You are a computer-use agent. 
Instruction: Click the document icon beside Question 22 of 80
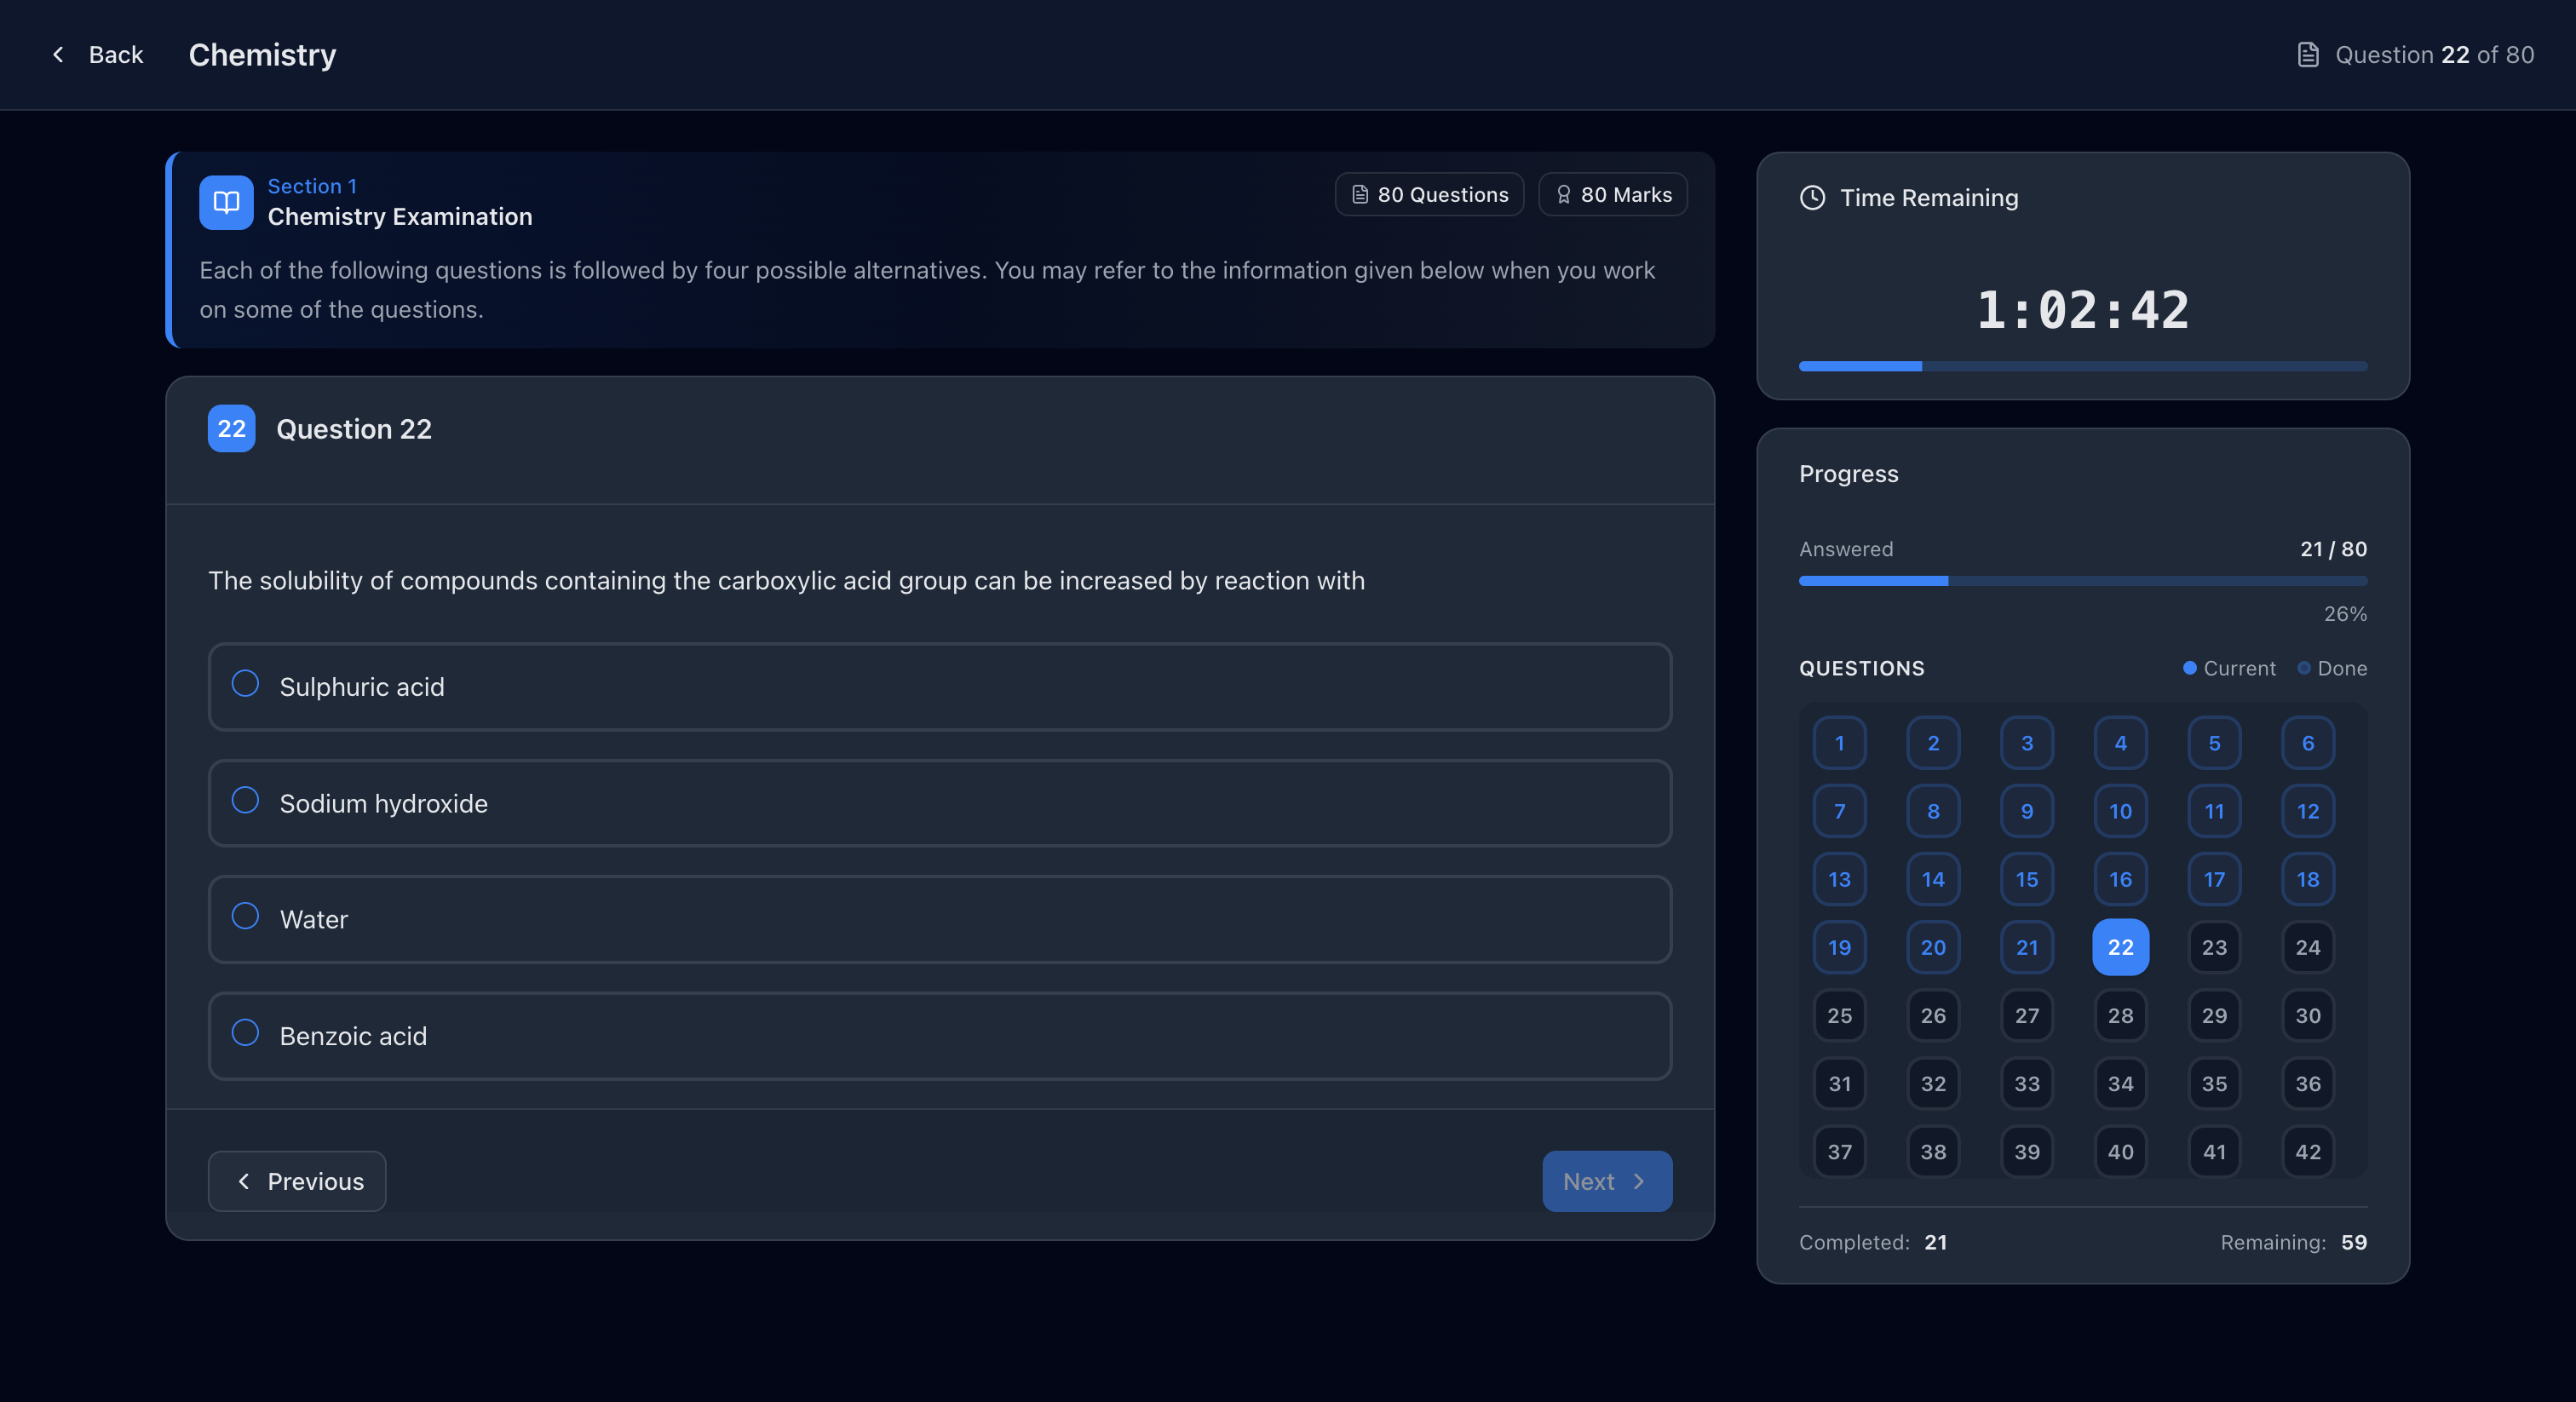2307,55
